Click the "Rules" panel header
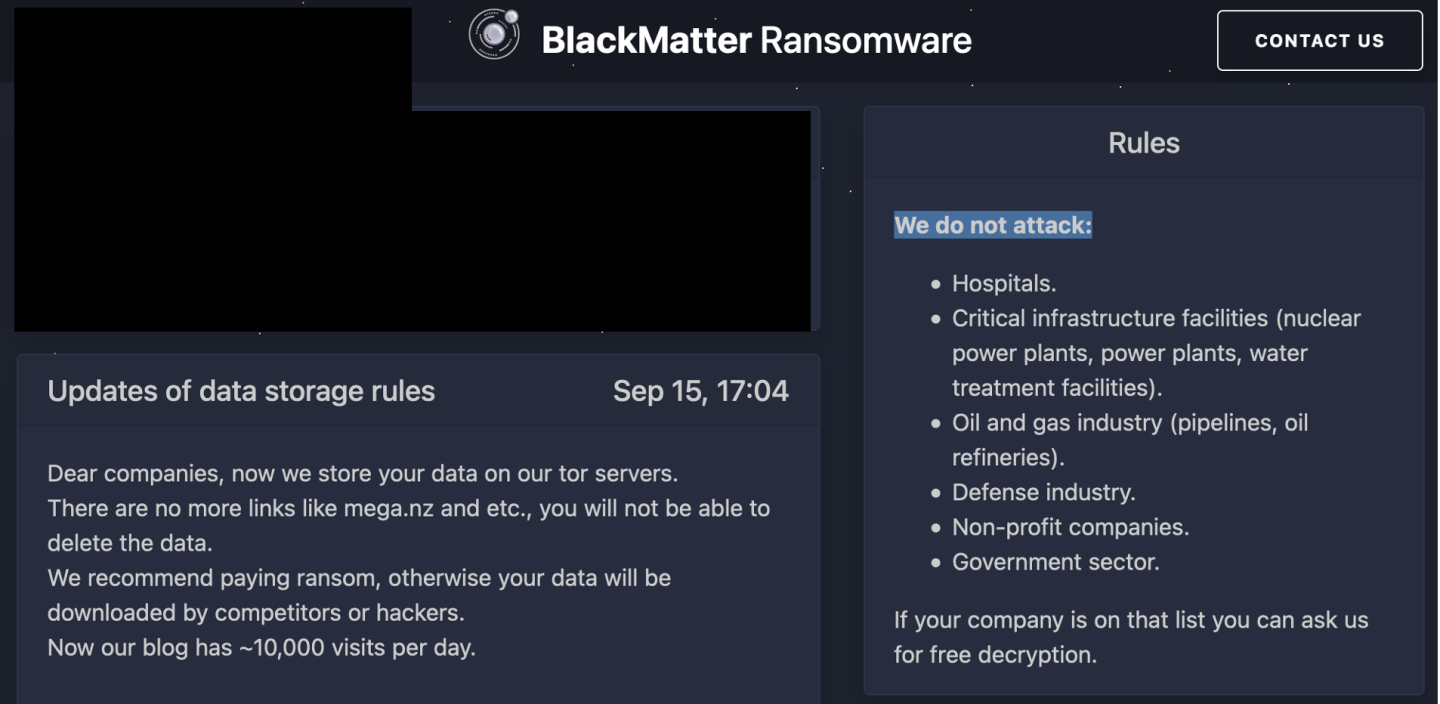The width and height of the screenshot is (1440, 704). point(1143,142)
